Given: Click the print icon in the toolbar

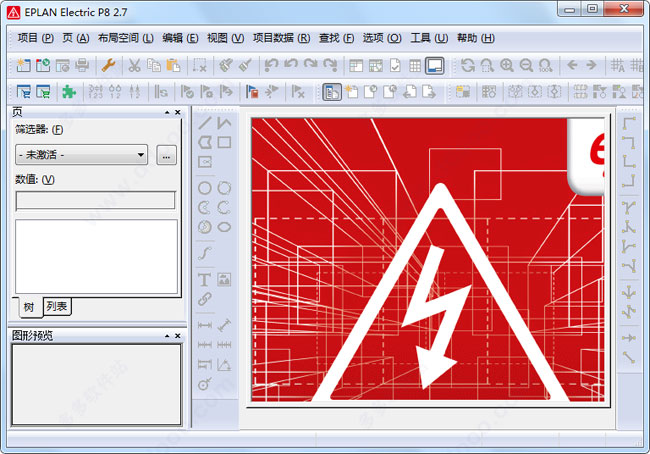Looking at the screenshot, I should pyautogui.click(x=82, y=66).
